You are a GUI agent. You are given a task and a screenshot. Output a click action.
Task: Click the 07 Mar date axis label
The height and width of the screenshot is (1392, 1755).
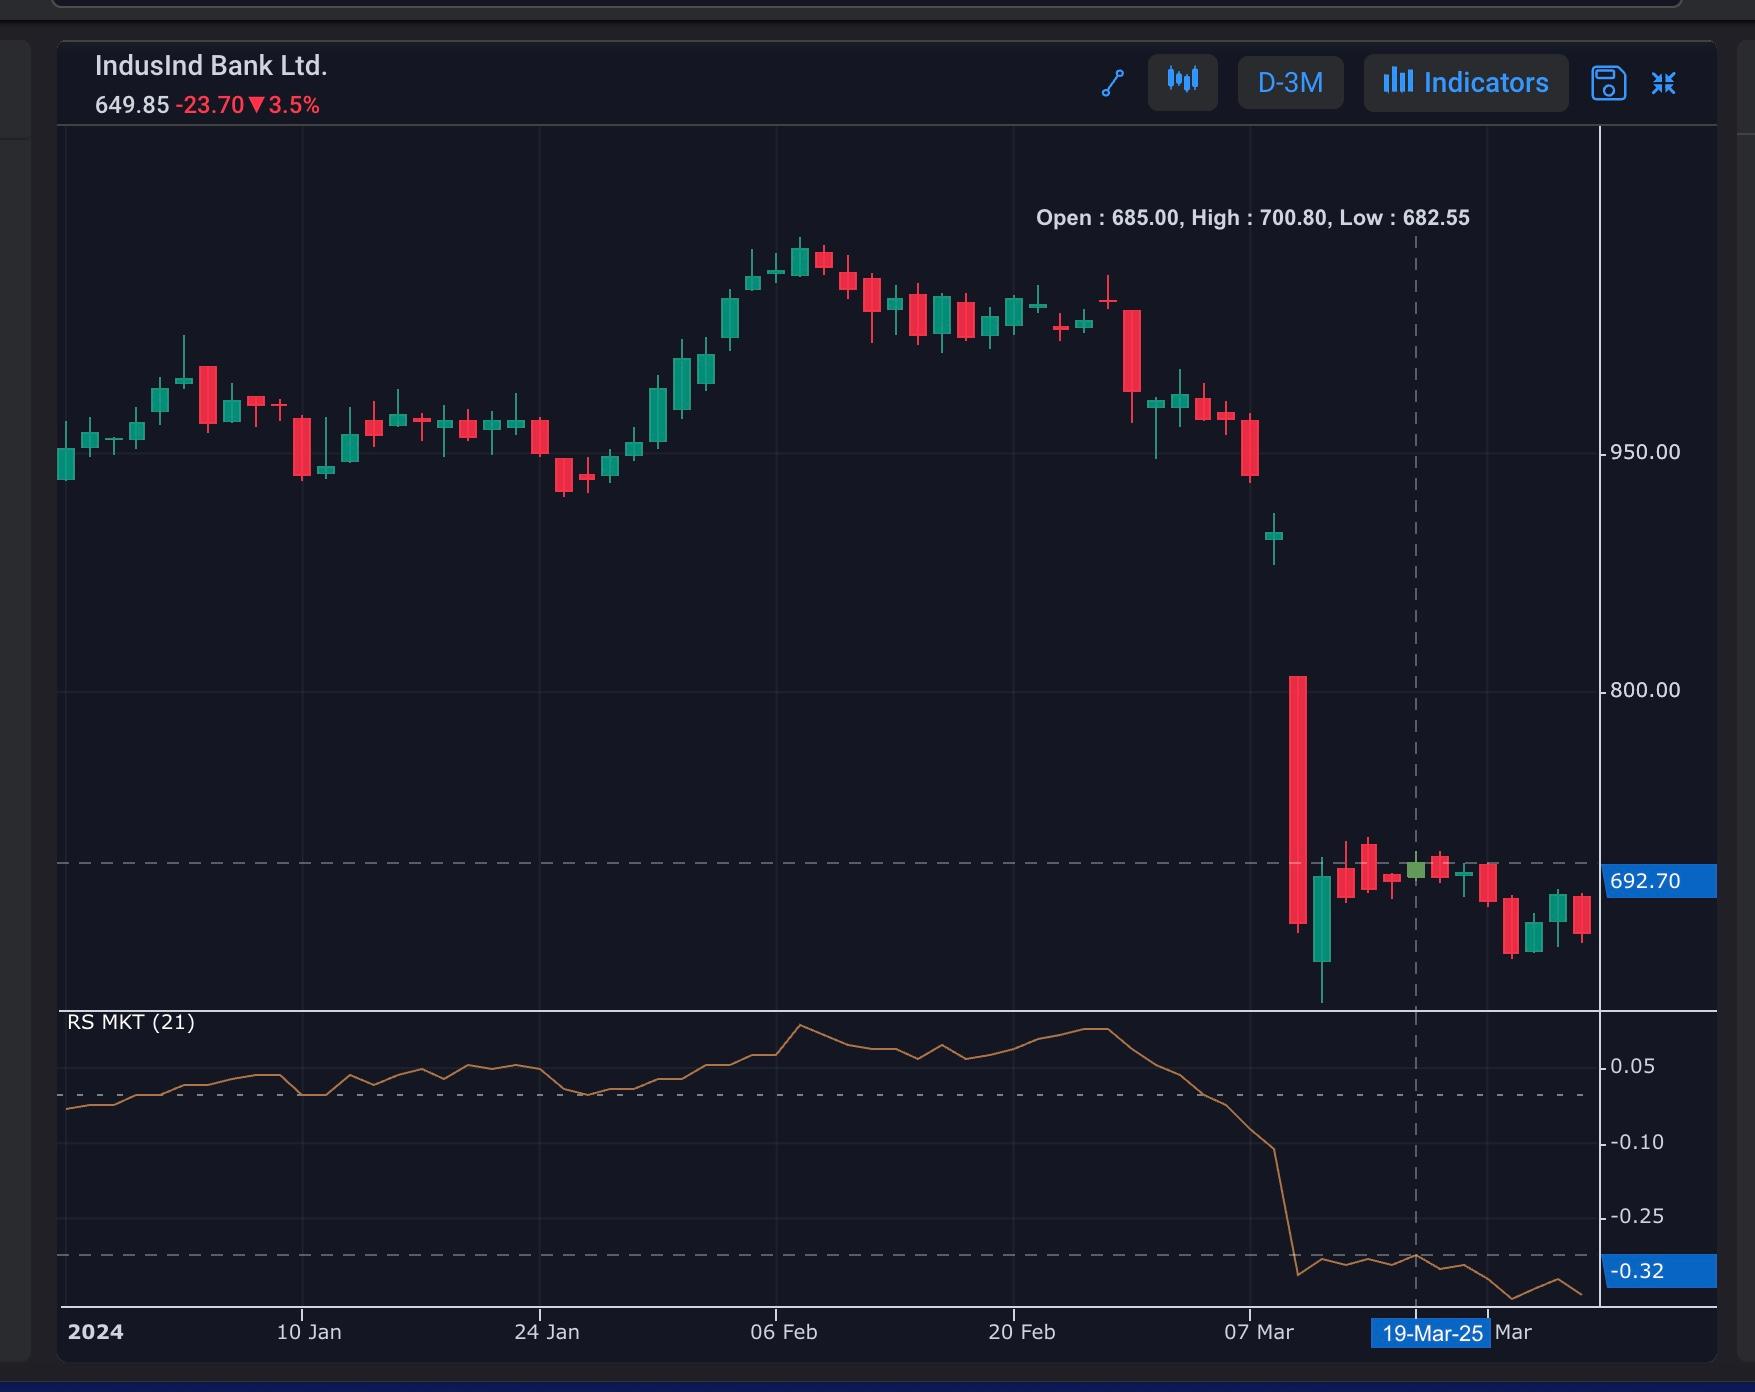tap(1259, 1332)
